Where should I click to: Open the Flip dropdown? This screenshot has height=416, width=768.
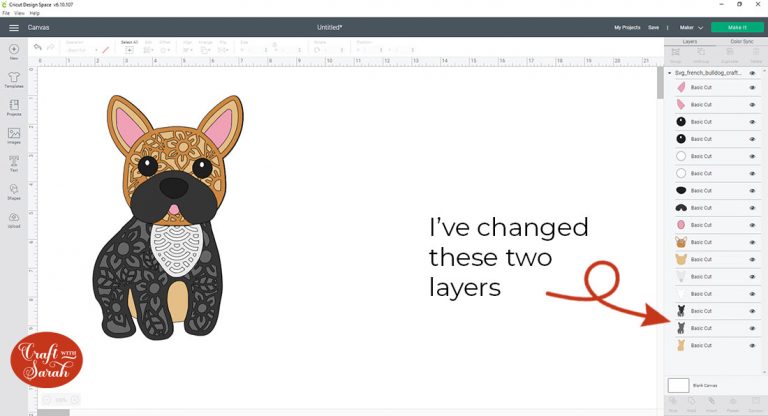[x=223, y=48]
